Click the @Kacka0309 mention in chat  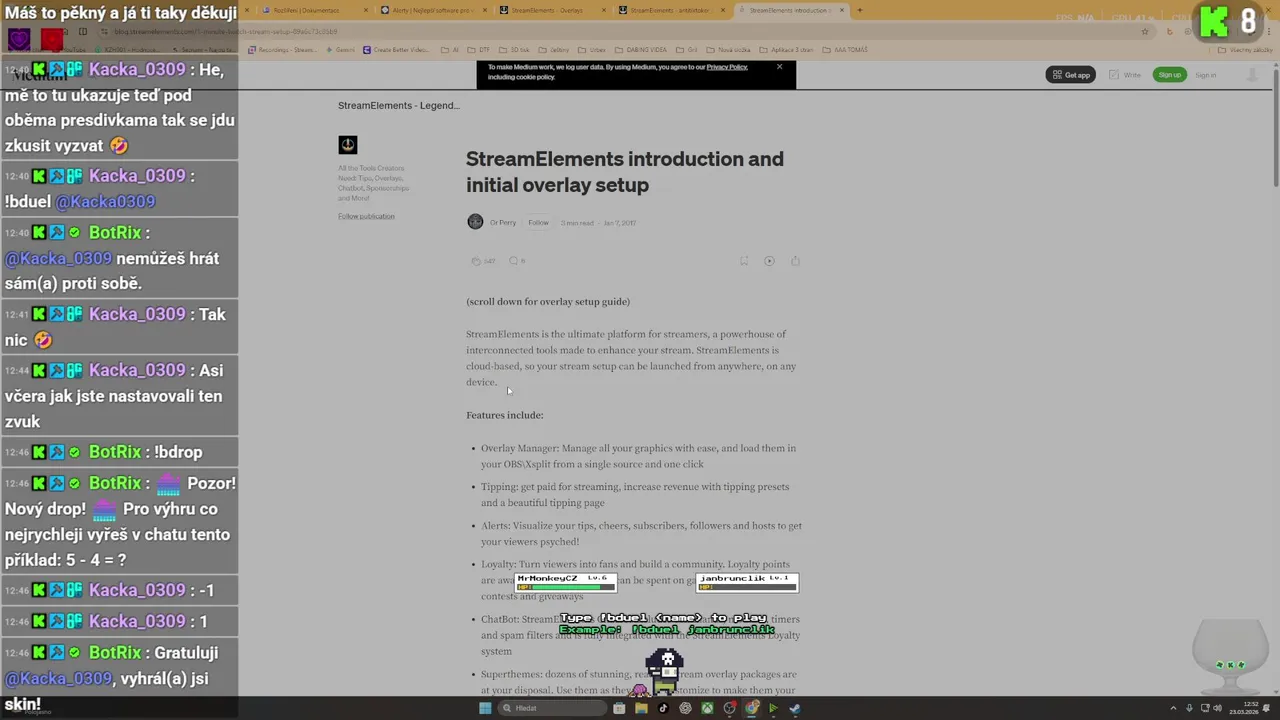point(105,201)
